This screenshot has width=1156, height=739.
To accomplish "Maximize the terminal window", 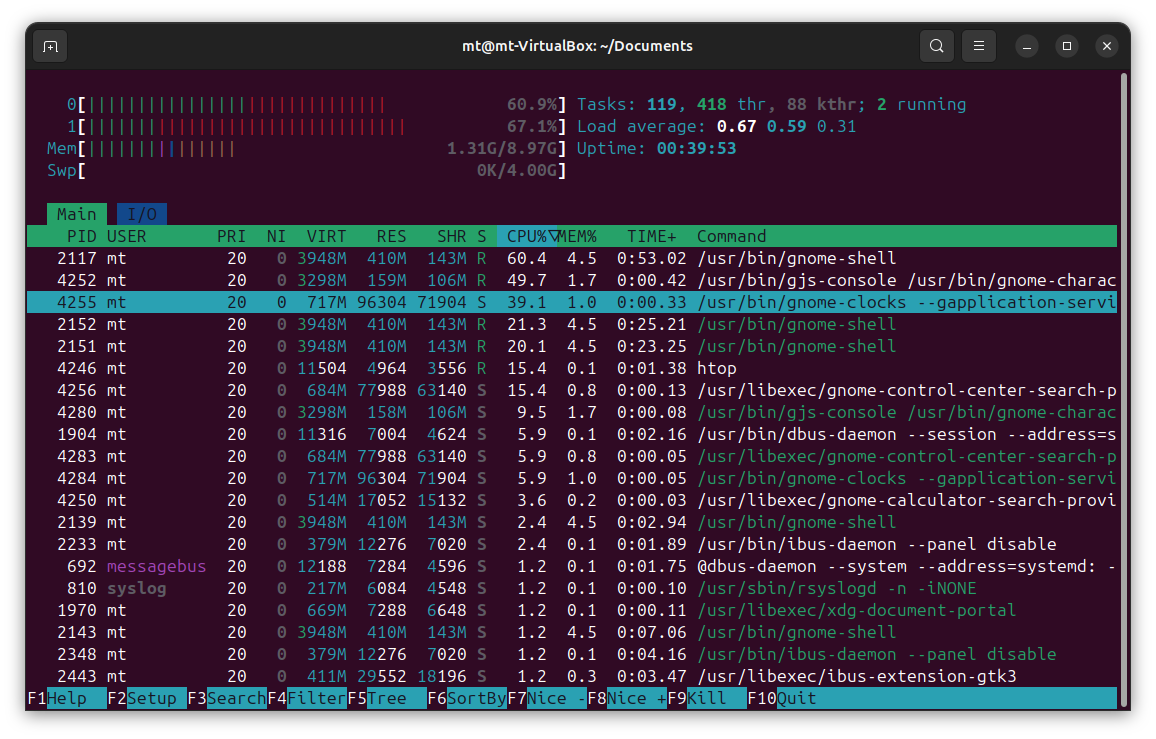I will click(1067, 46).
